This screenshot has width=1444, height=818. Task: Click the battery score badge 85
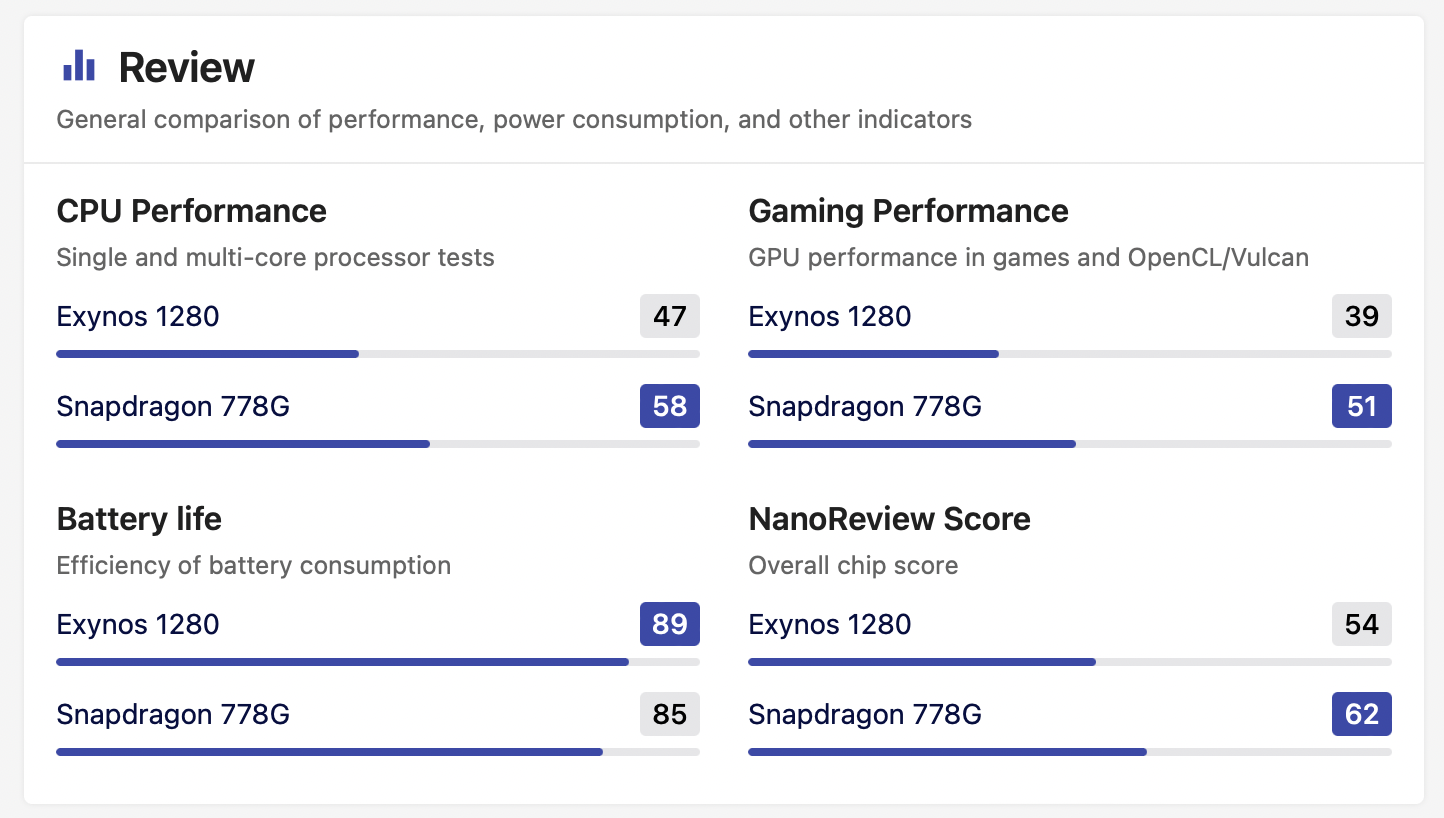(x=670, y=714)
